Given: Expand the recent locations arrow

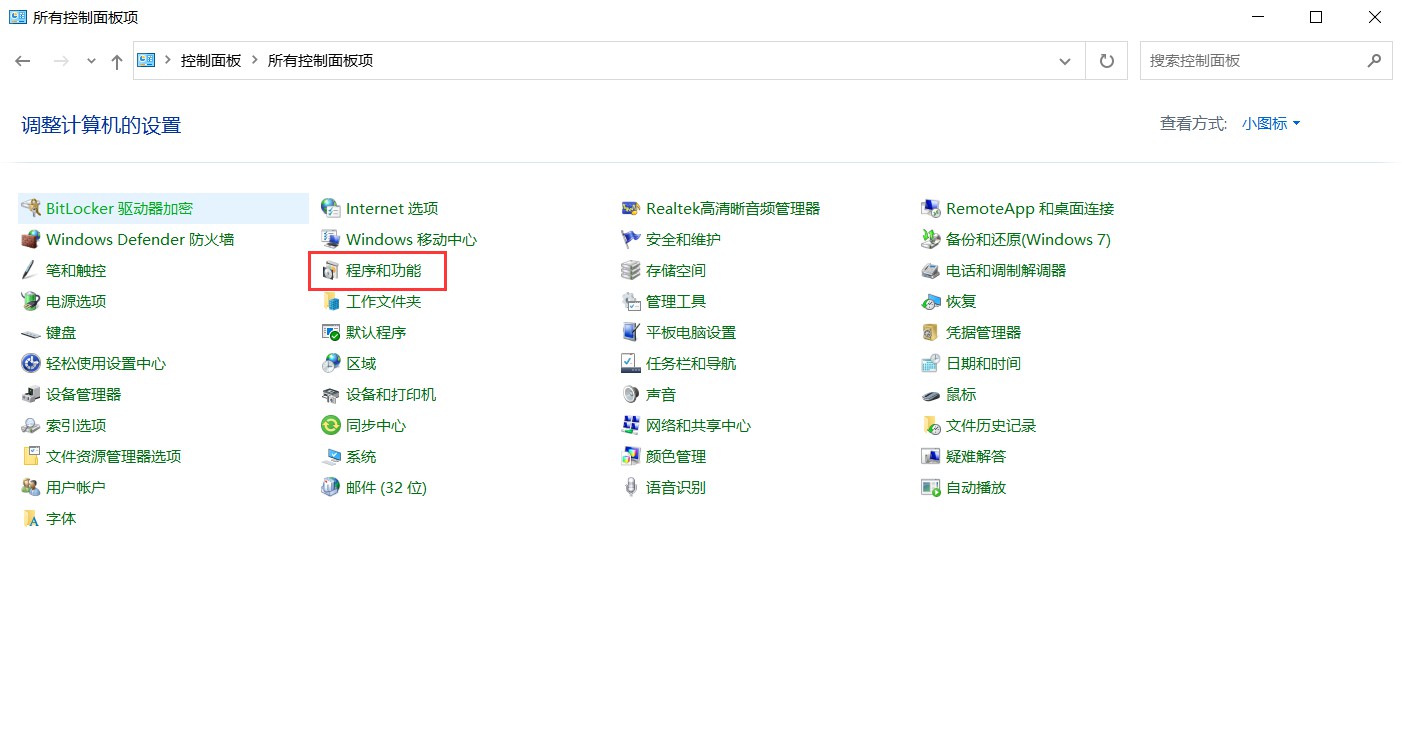Looking at the screenshot, I should pos(91,61).
